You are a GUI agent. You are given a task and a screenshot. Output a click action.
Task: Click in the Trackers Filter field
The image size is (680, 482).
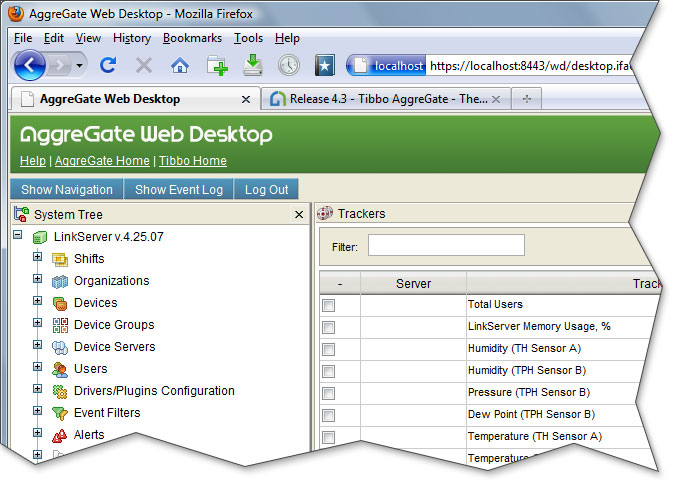[446, 245]
